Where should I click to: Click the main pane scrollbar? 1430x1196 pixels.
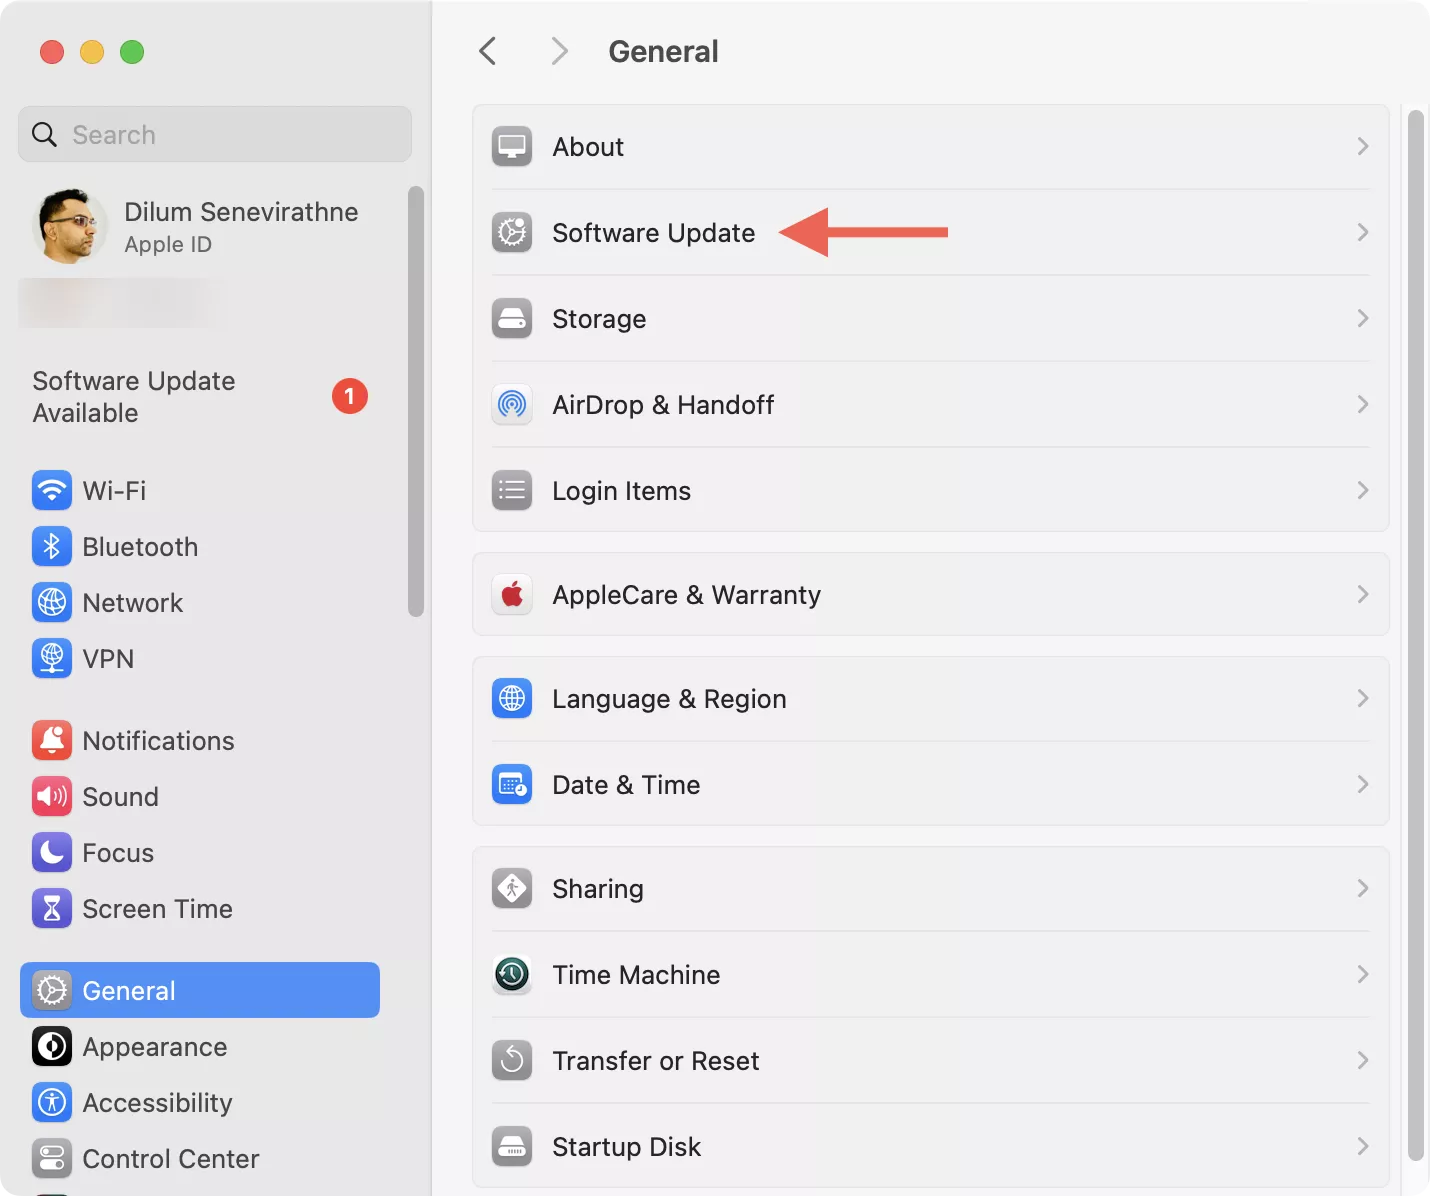(x=1415, y=635)
